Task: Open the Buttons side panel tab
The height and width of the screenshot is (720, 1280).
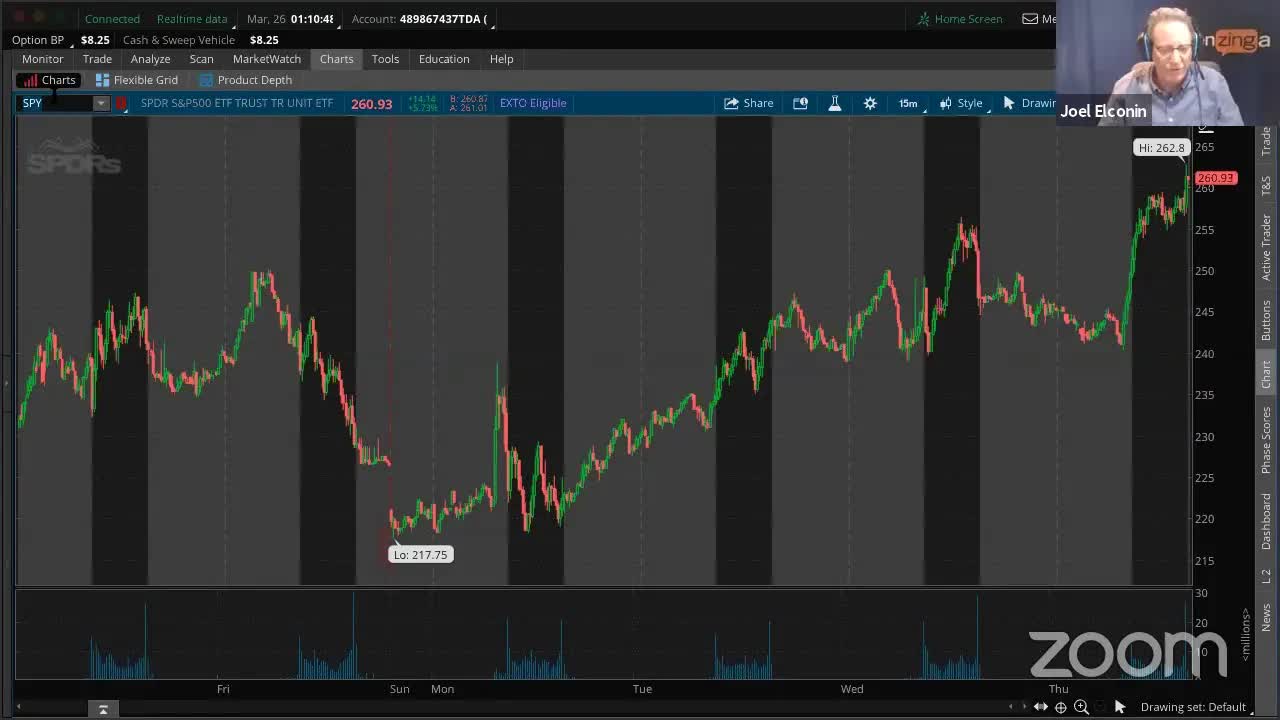Action: [x=1266, y=320]
